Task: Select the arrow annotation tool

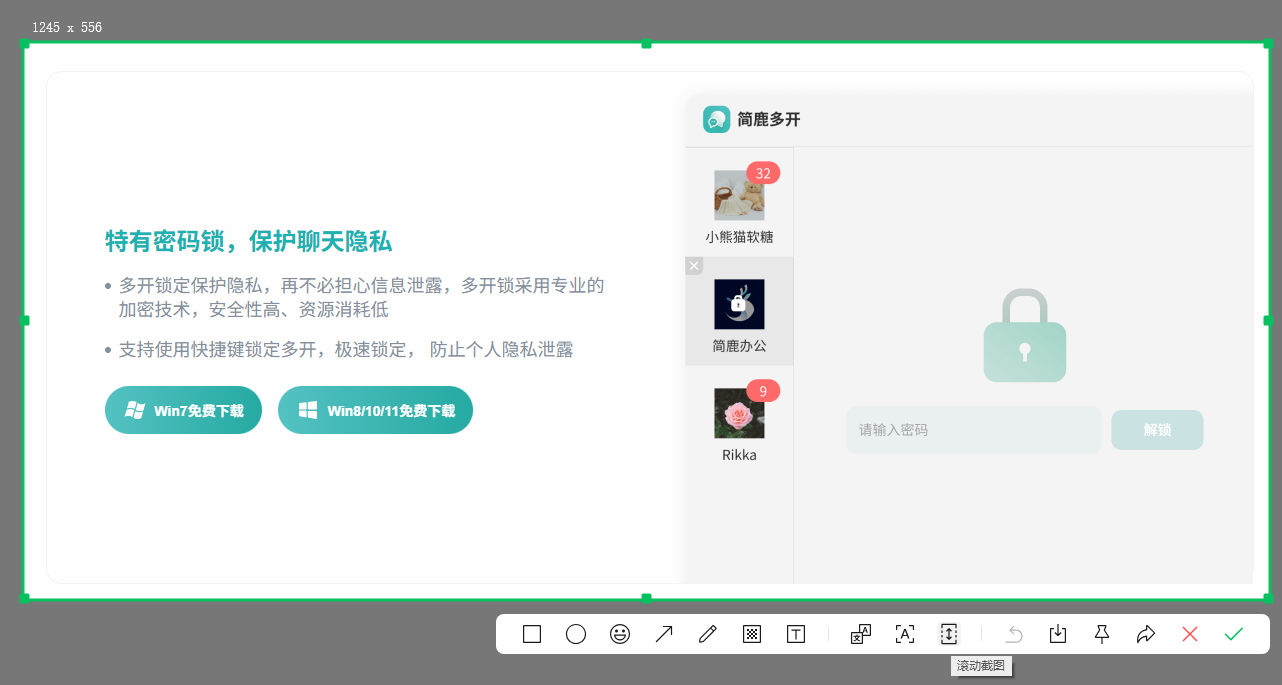Action: tap(663, 634)
